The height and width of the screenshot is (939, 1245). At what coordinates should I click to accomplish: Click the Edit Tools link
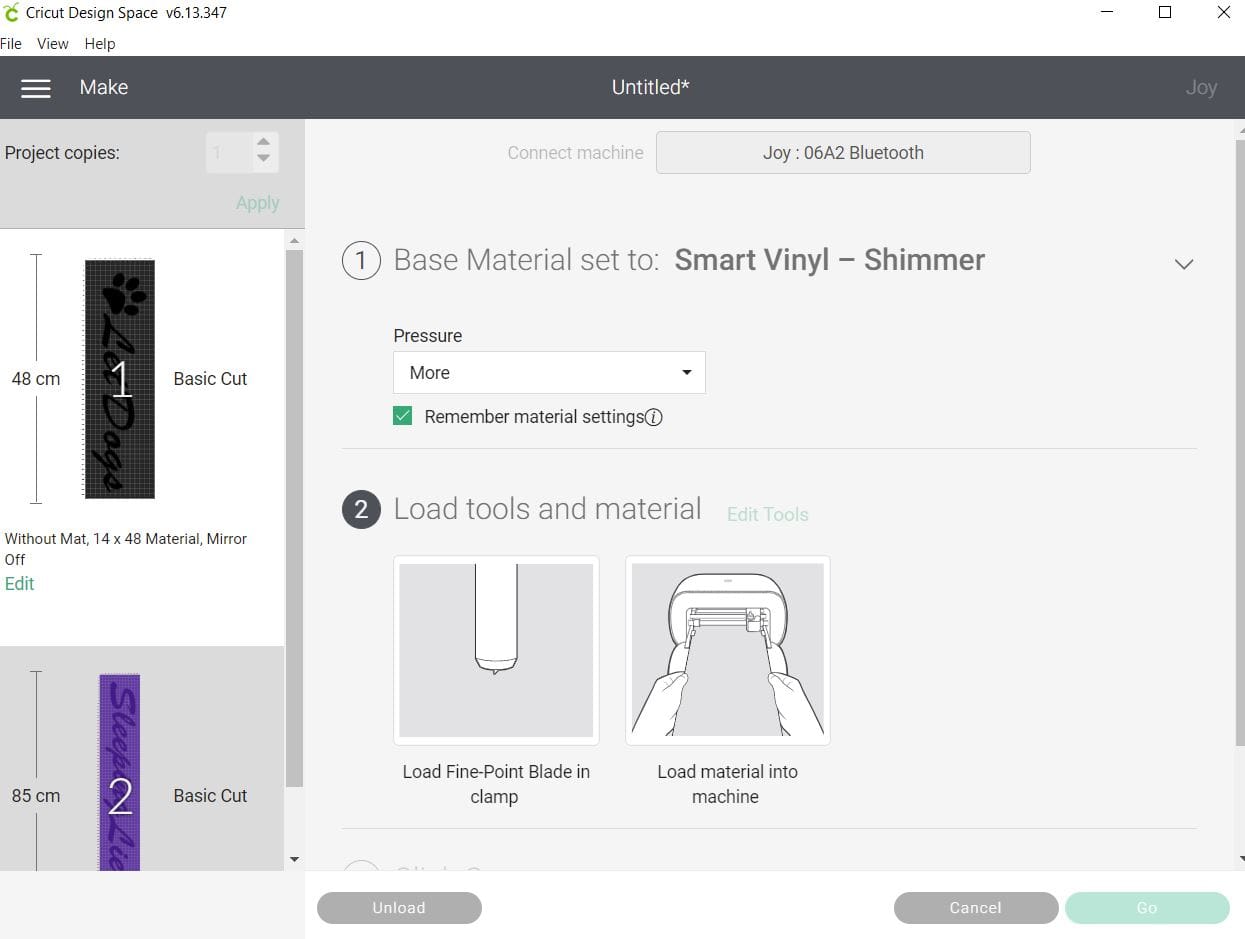tap(768, 514)
